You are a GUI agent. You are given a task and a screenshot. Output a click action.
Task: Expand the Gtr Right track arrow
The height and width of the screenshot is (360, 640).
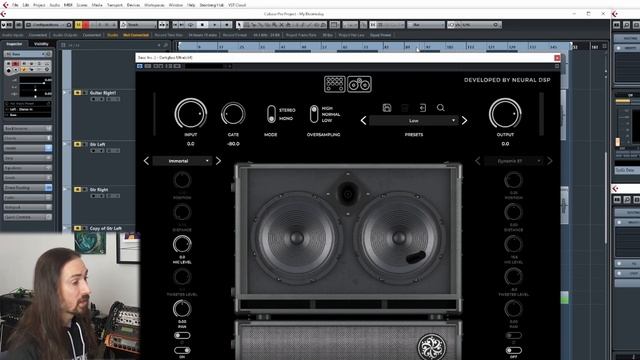(x=64, y=189)
